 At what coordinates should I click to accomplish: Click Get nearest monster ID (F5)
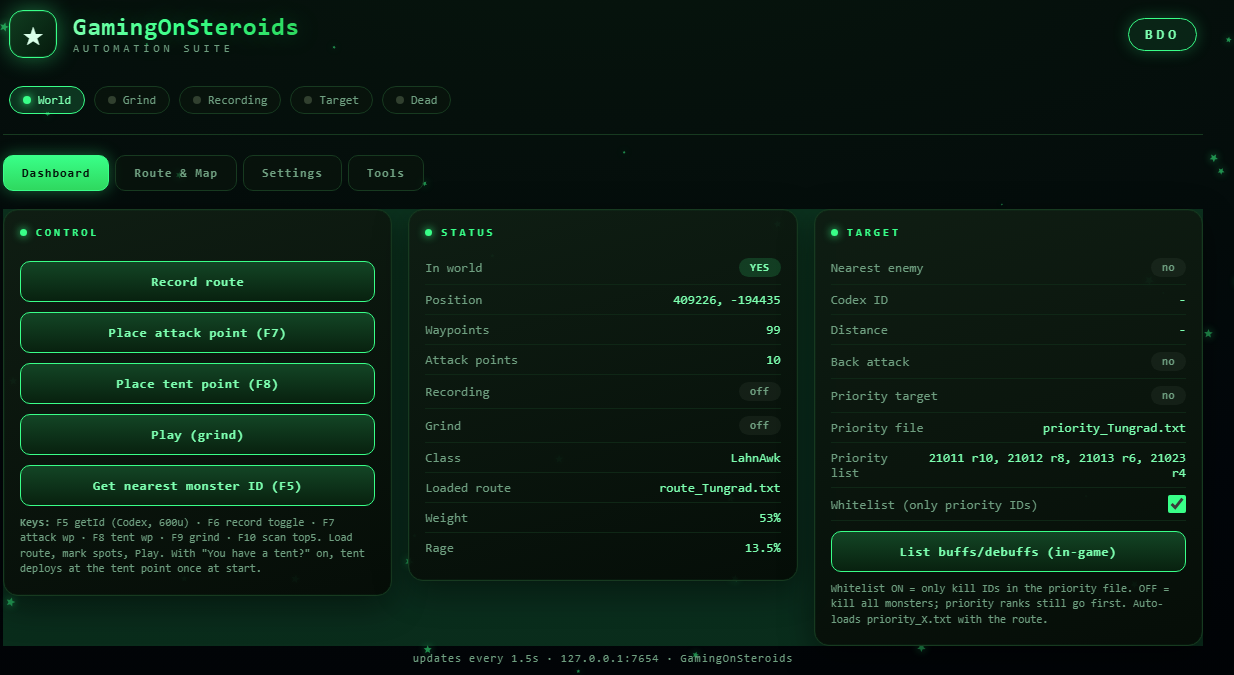(x=197, y=486)
